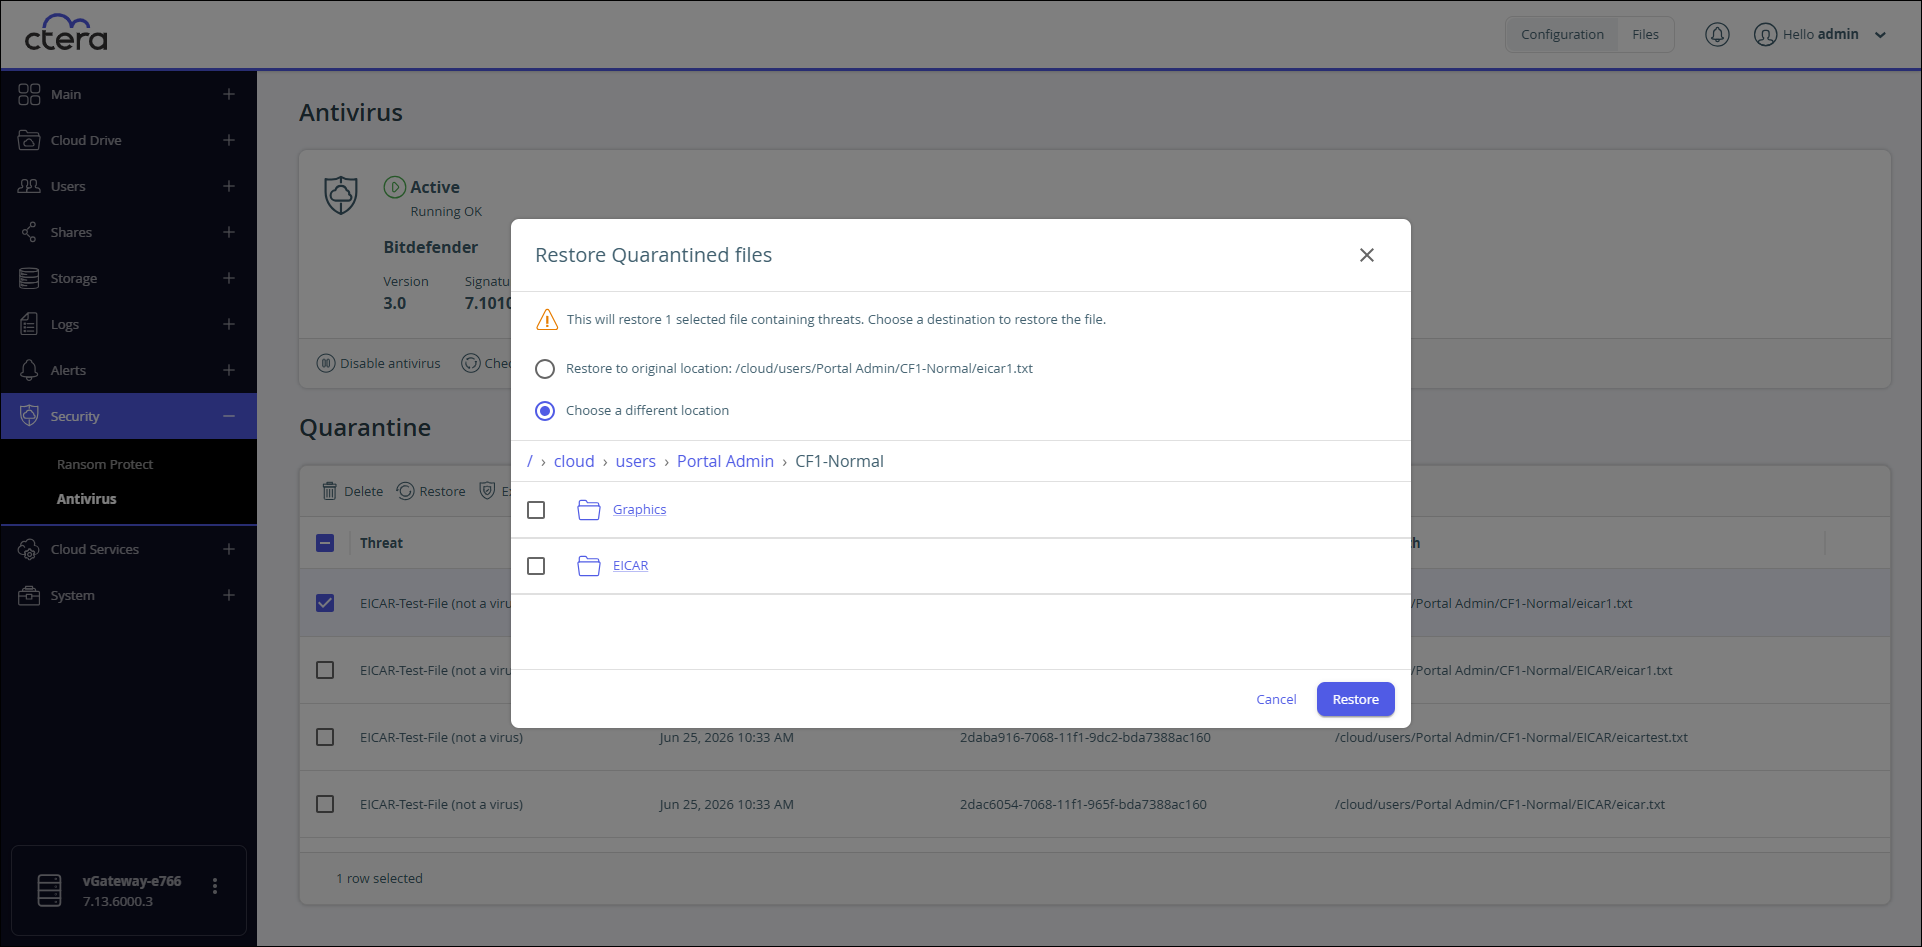The width and height of the screenshot is (1922, 947).
Task: Check the Graphics folder checkbox
Action: click(x=536, y=510)
